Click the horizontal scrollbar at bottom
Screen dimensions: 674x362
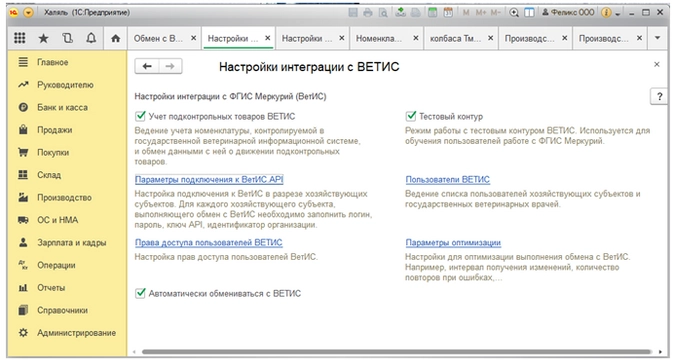point(396,352)
